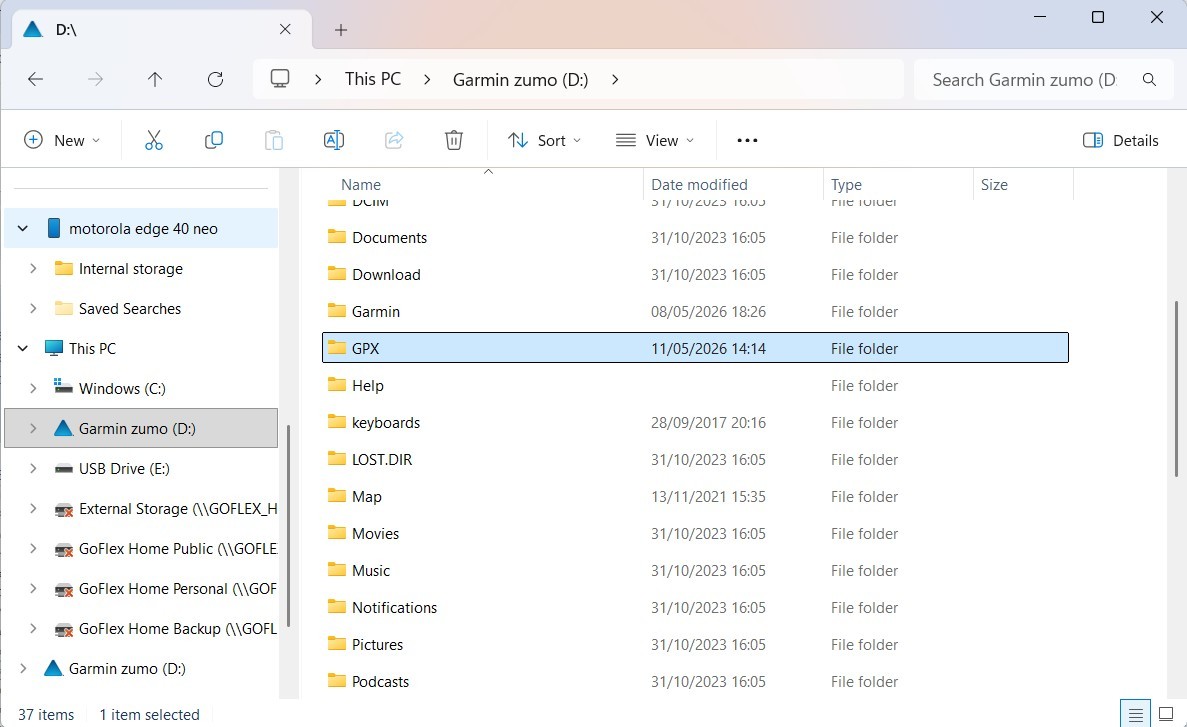The height and width of the screenshot is (727, 1187).
Task: Click the motorola edge 40 neo phone icon
Action: [x=54, y=228]
